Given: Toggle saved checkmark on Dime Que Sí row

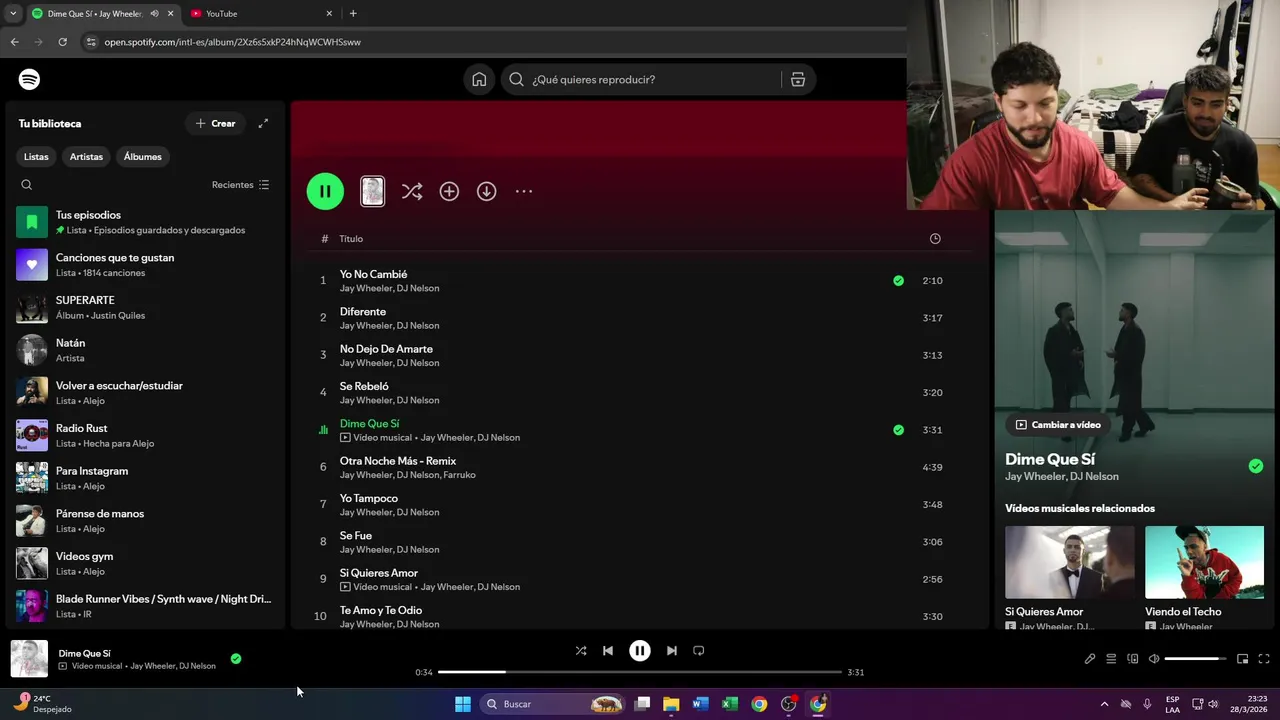Looking at the screenshot, I should point(898,430).
